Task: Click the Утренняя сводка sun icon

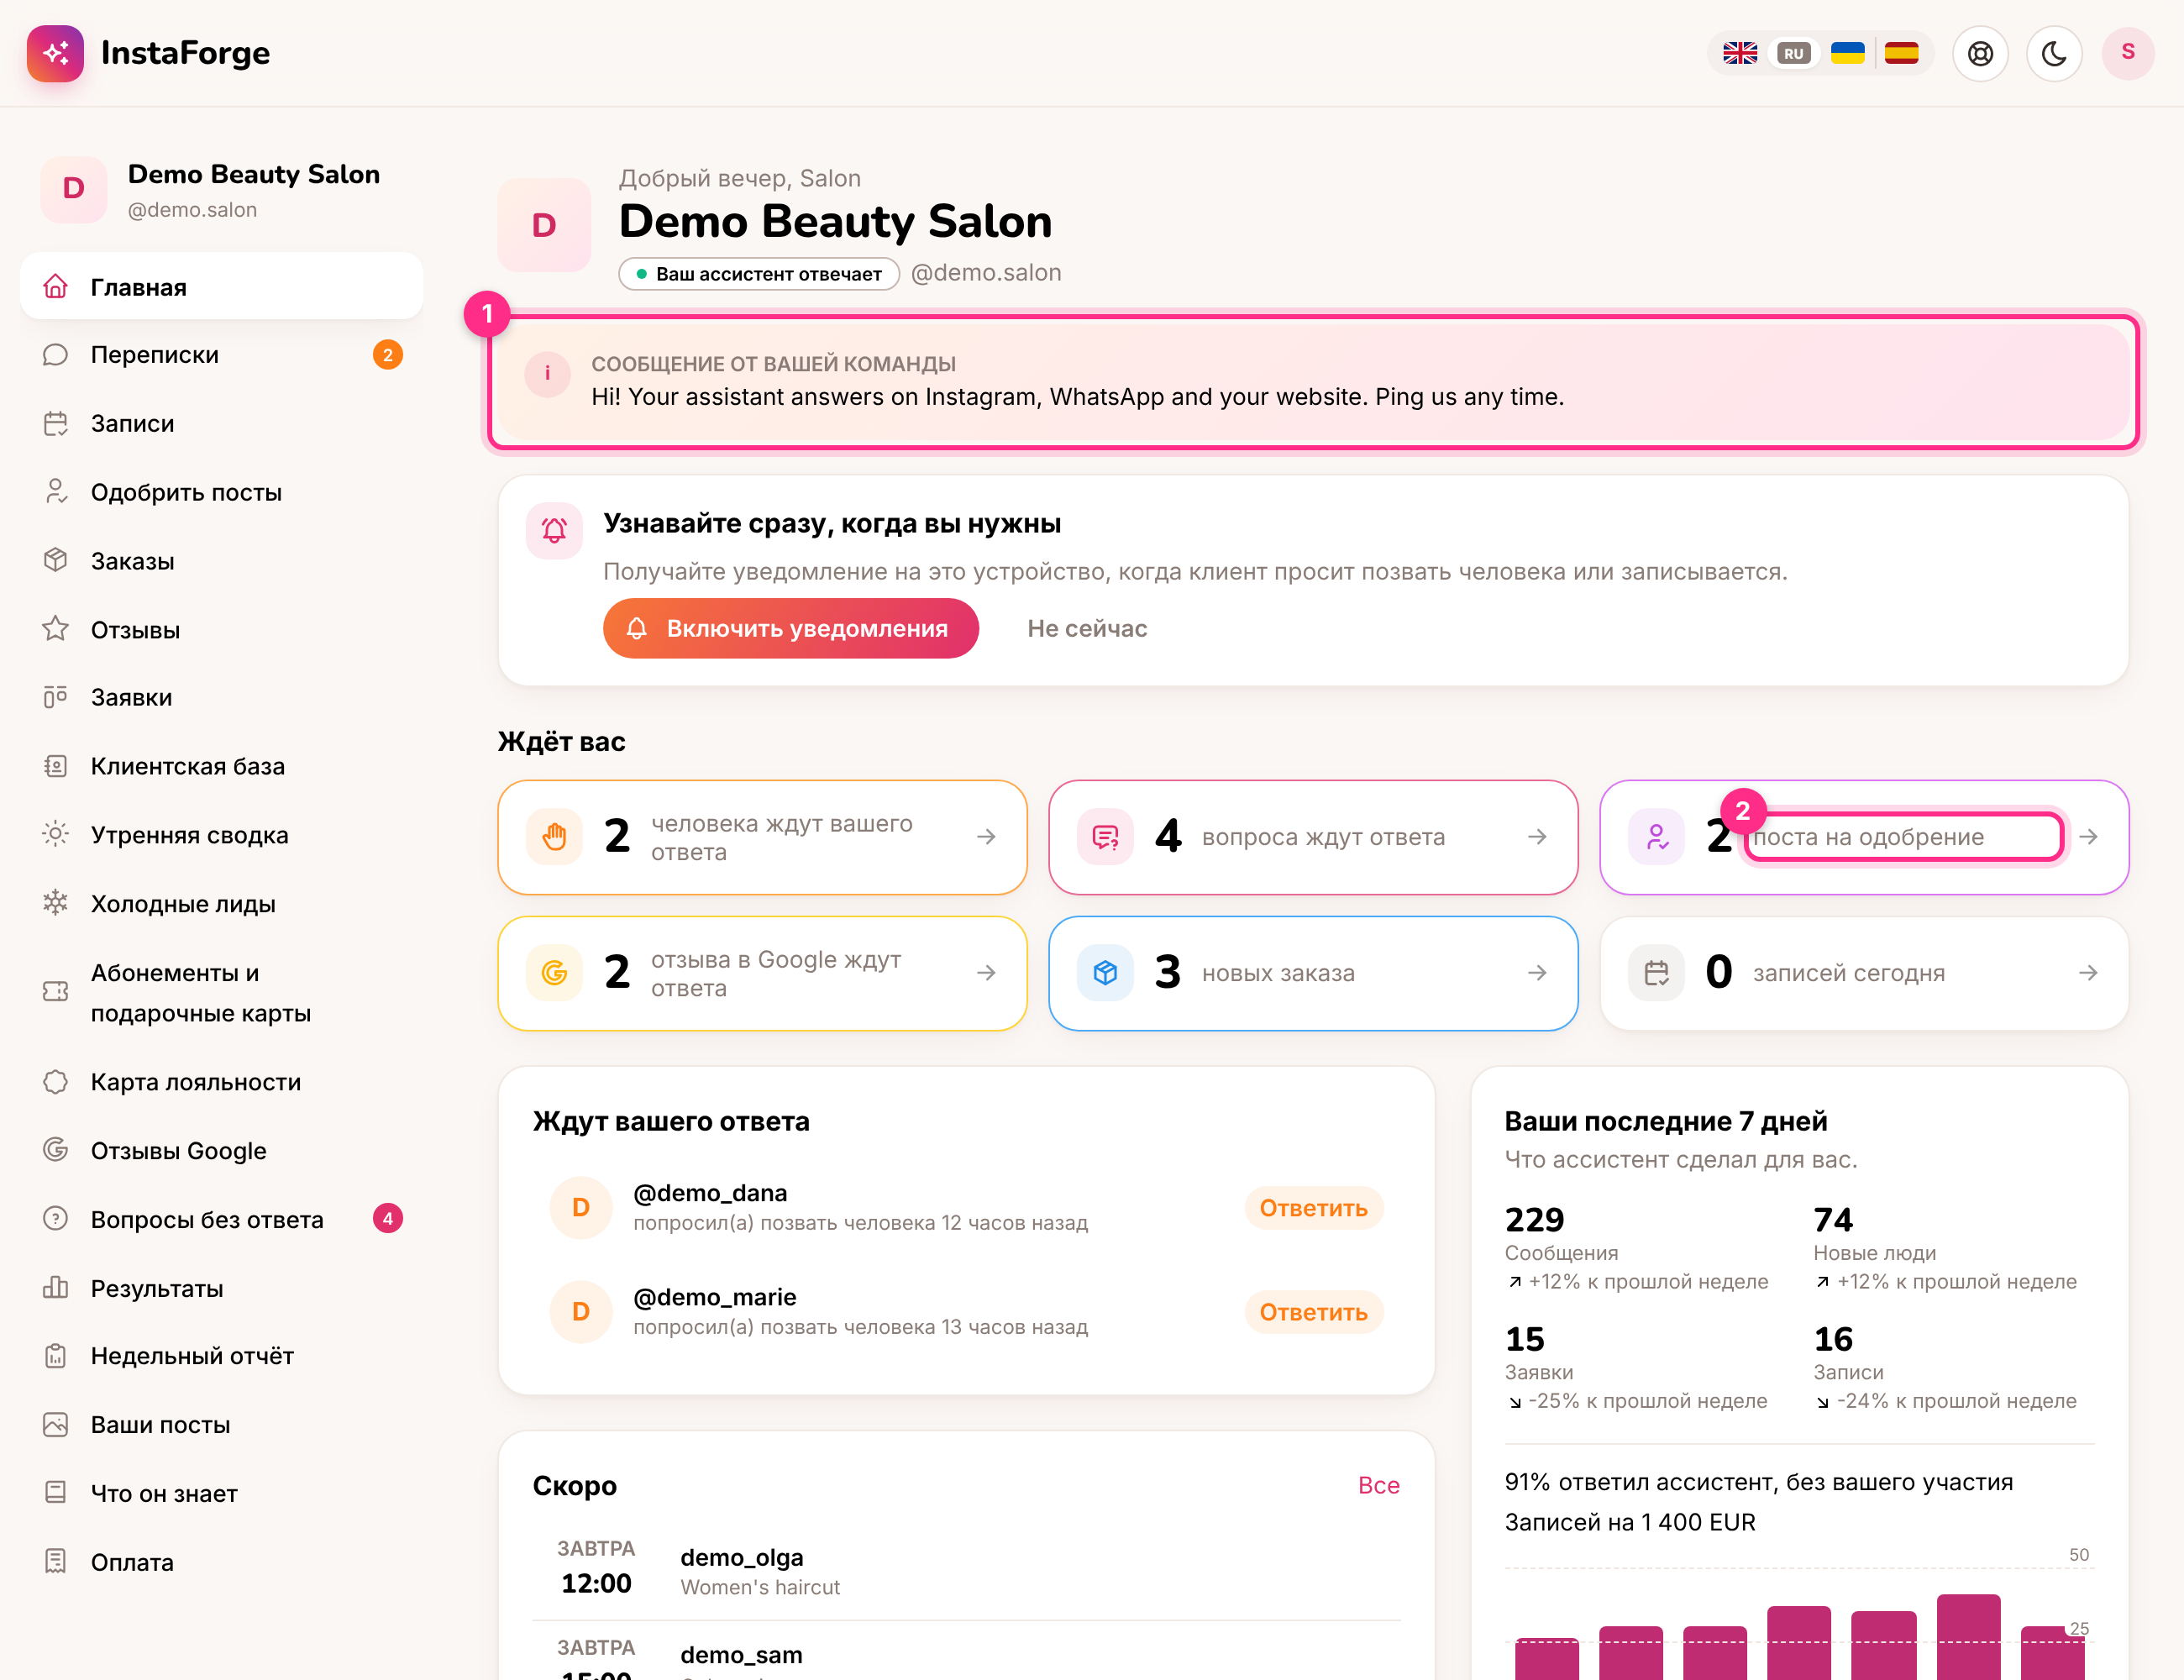Action: pyautogui.click(x=56, y=834)
